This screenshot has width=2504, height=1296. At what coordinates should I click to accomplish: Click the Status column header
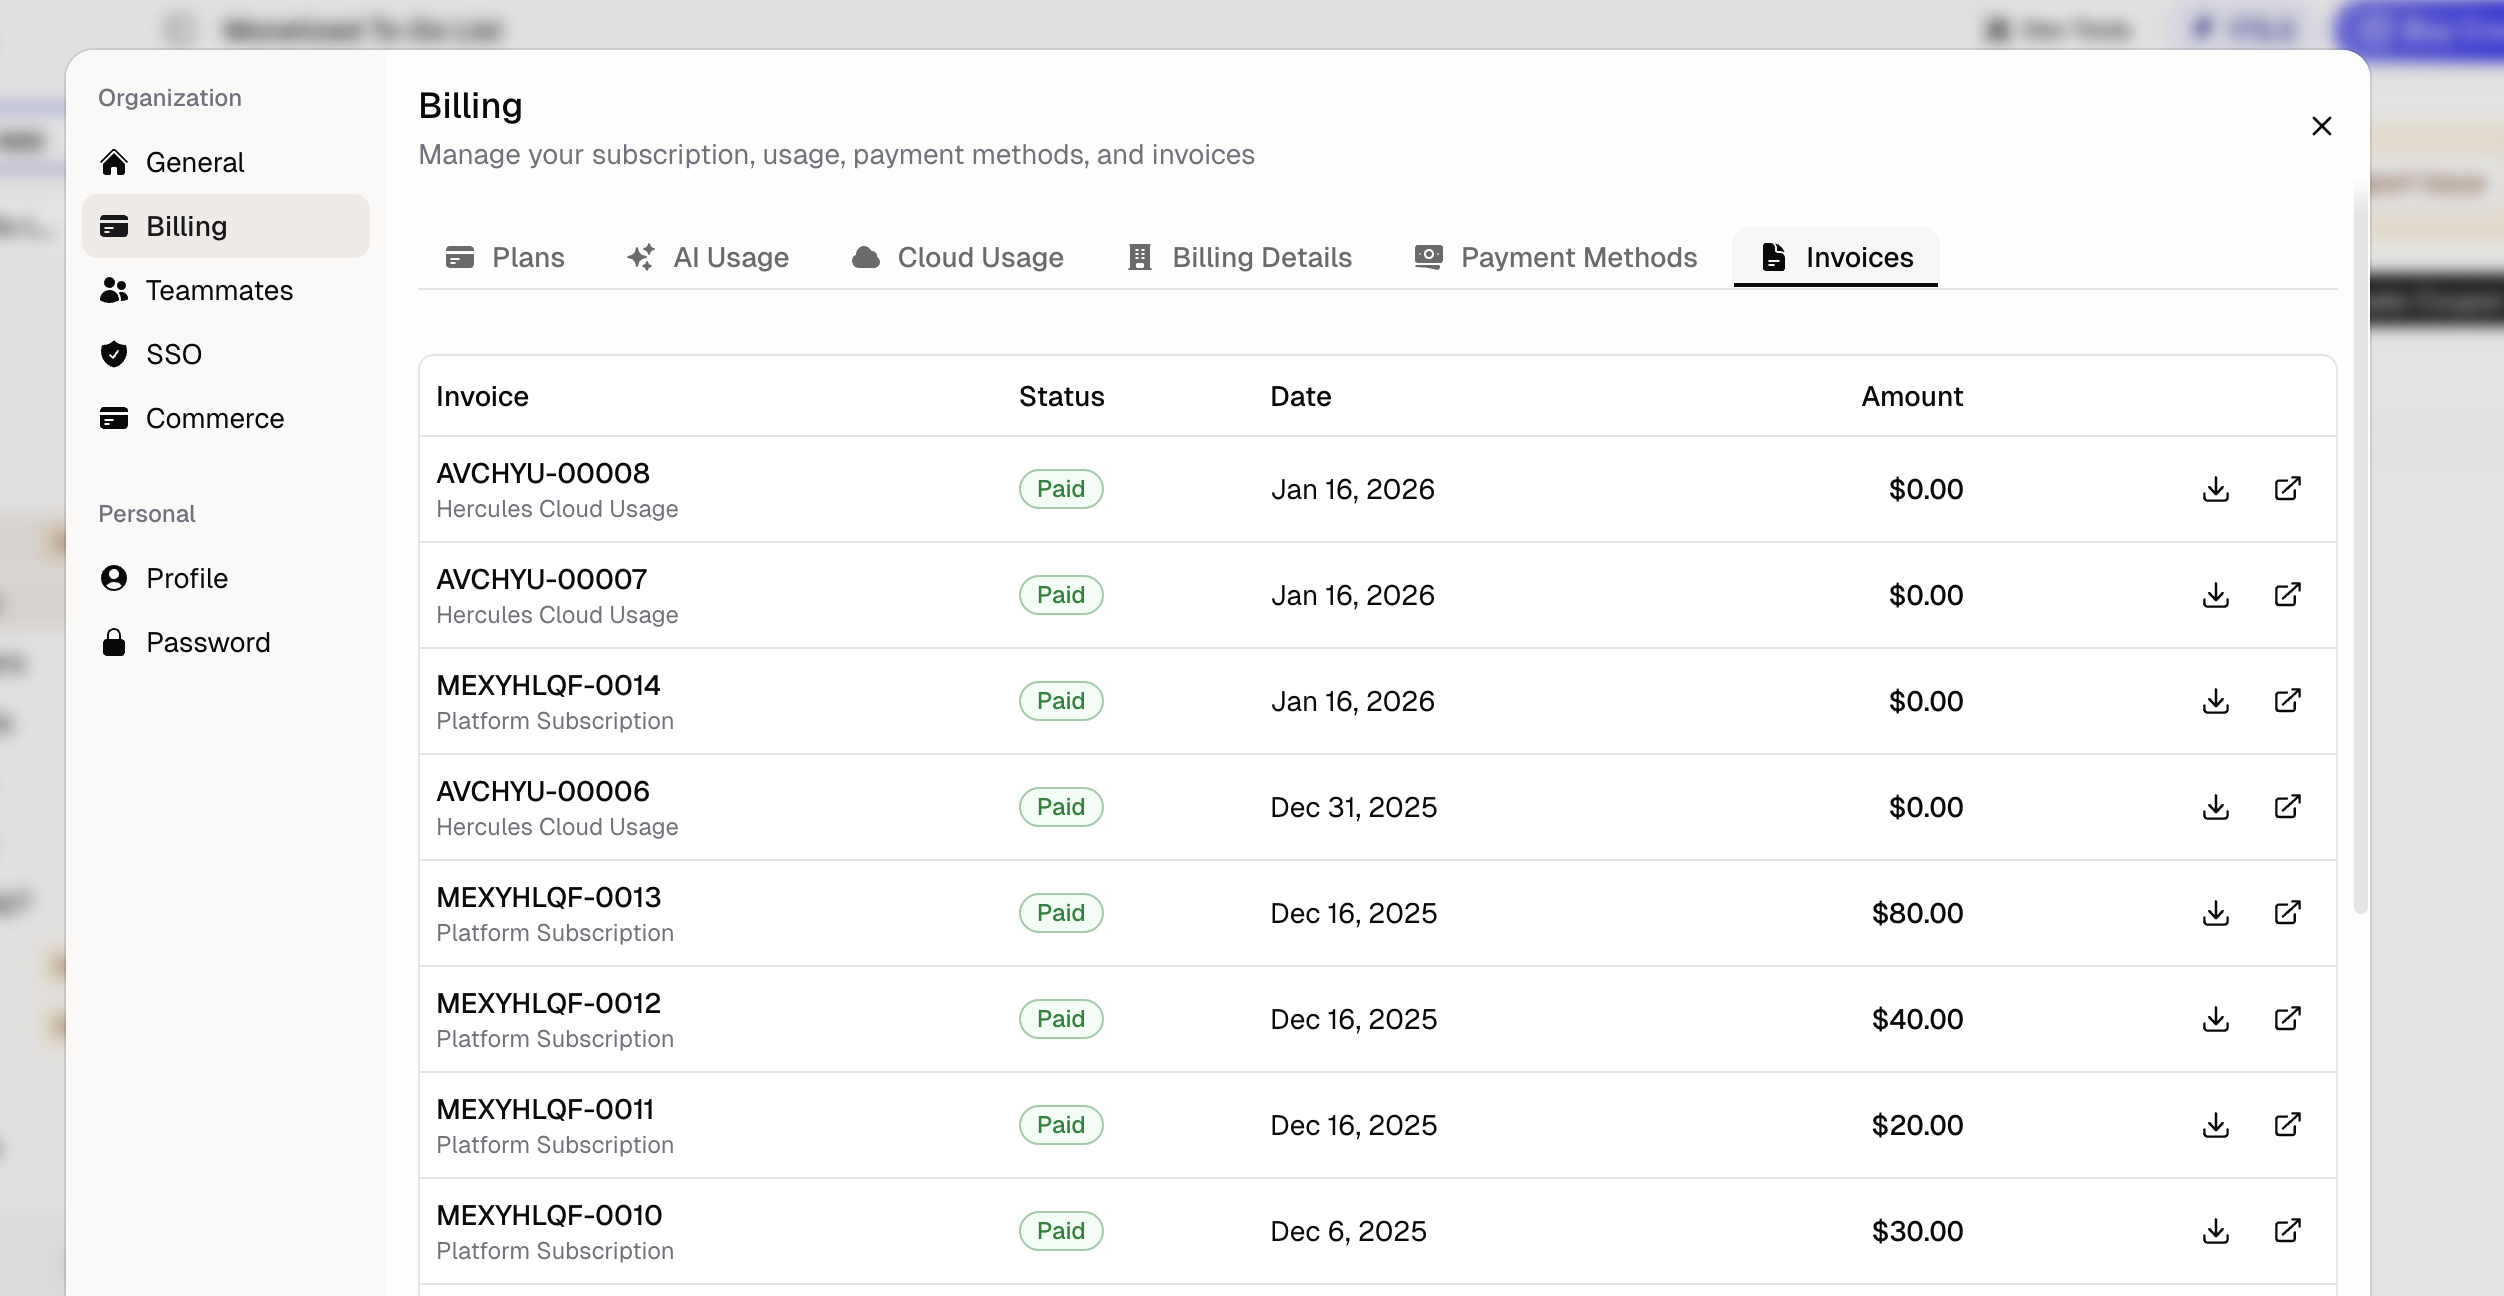coord(1061,396)
